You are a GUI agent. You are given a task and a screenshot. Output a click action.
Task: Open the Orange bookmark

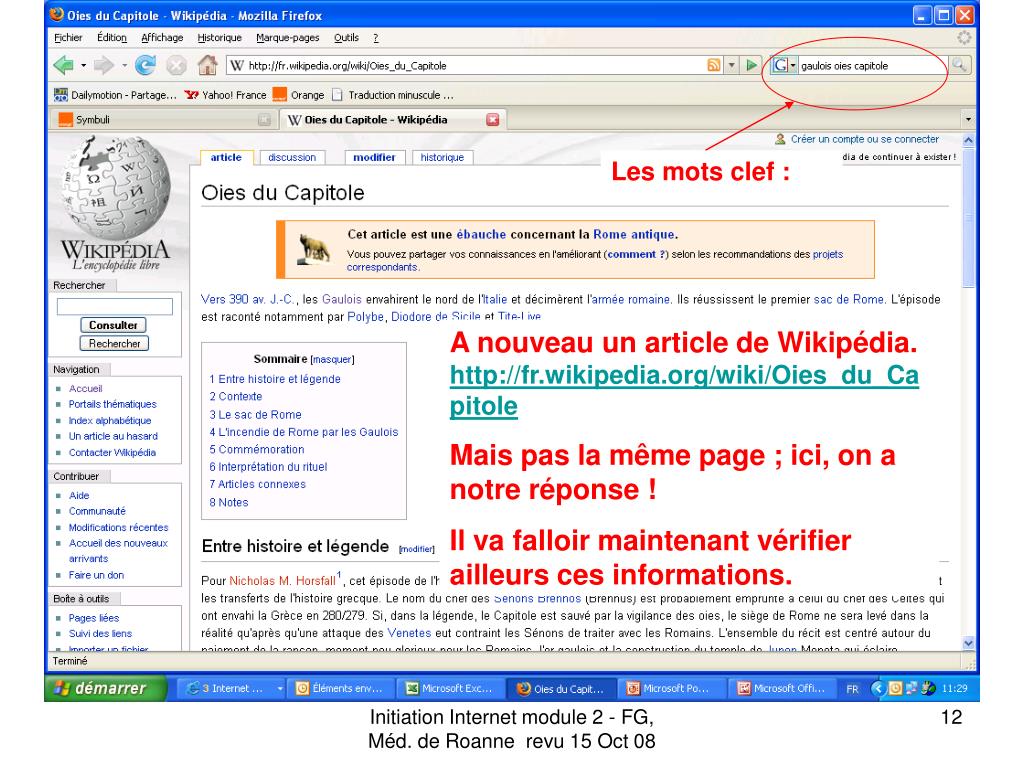click(298, 95)
